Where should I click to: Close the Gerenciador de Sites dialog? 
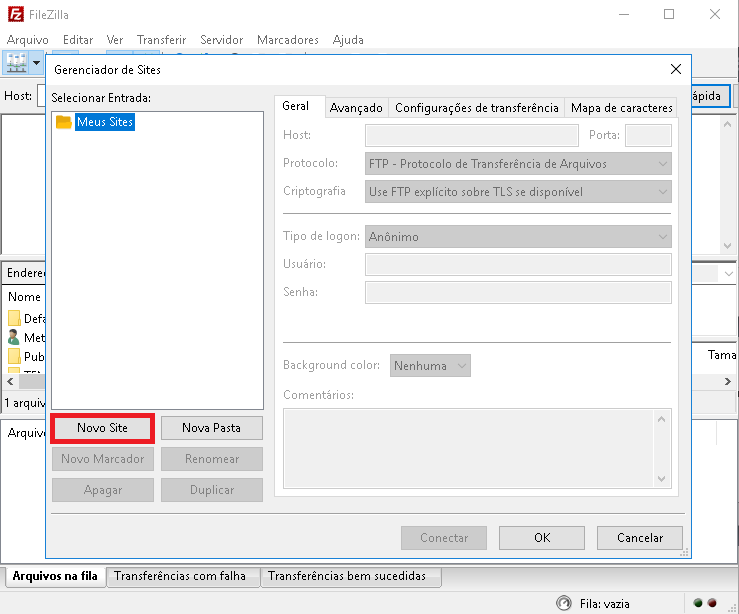[x=676, y=70]
